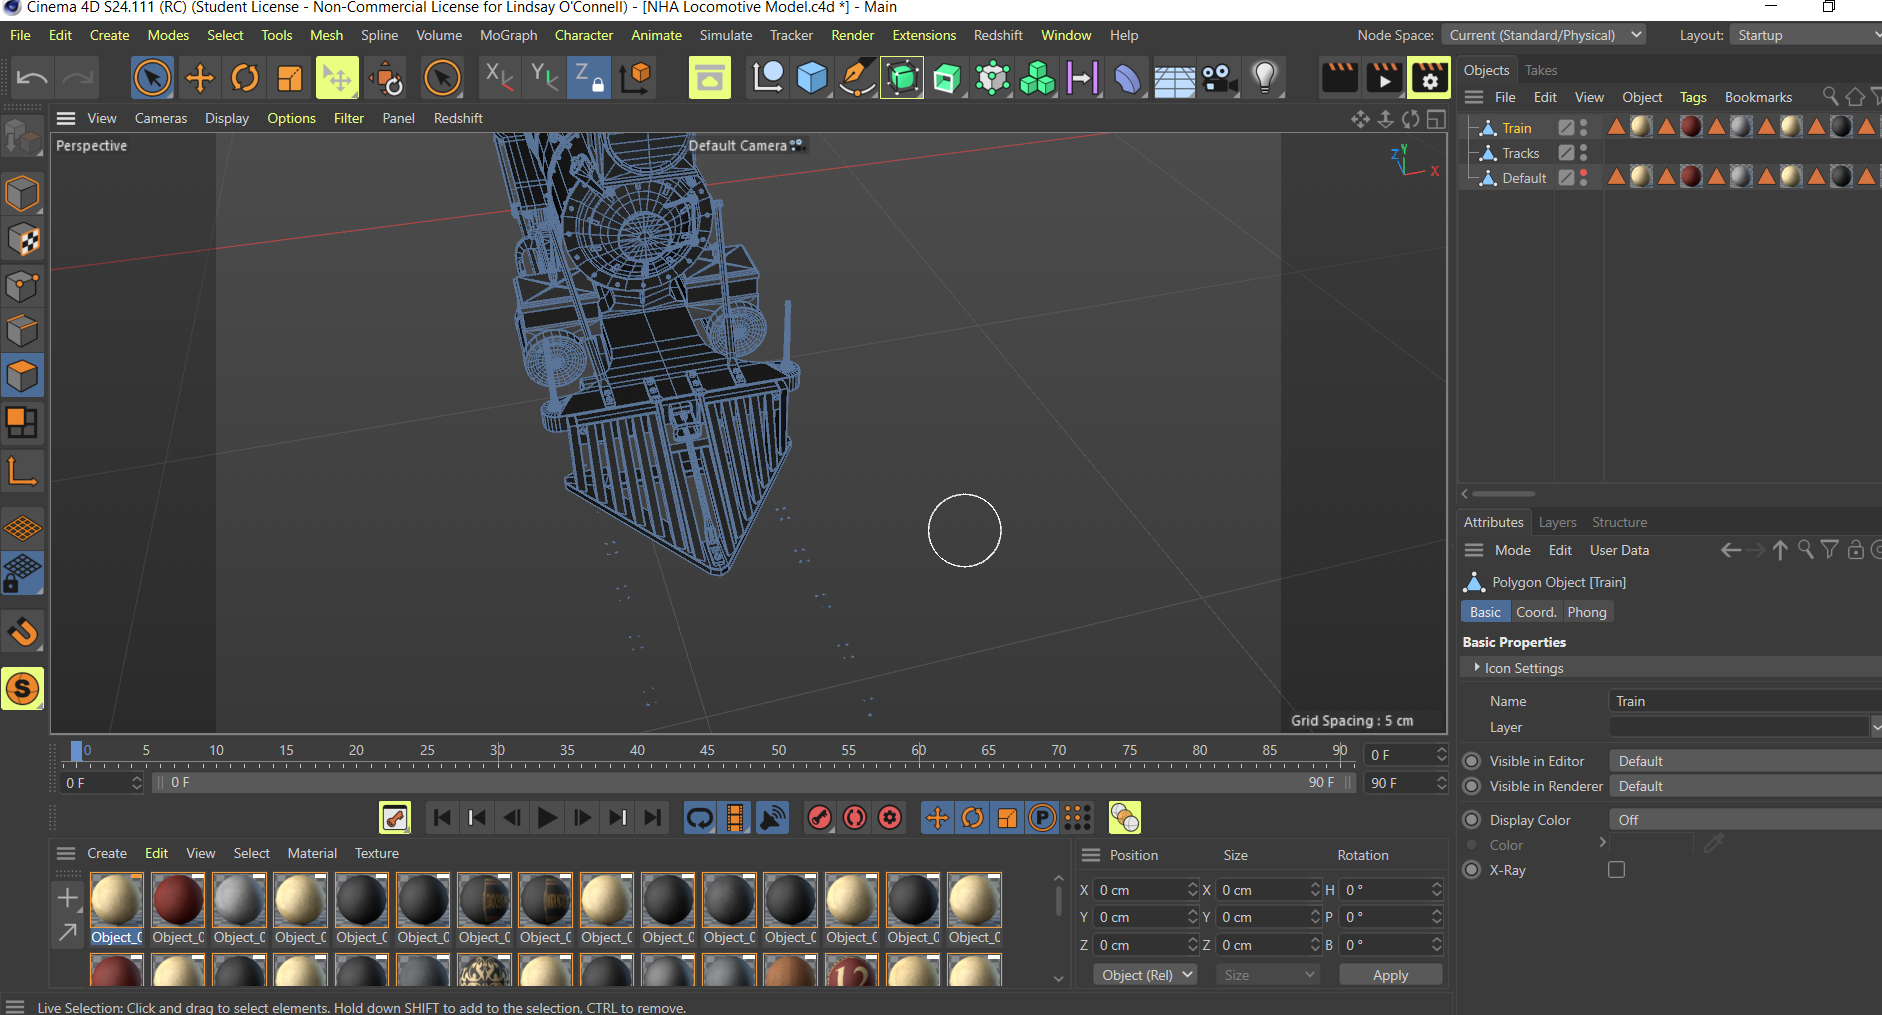This screenshot has height=1015, width=1882.
Task: Click the Cube primitive icon
Action: pos(812,78)
